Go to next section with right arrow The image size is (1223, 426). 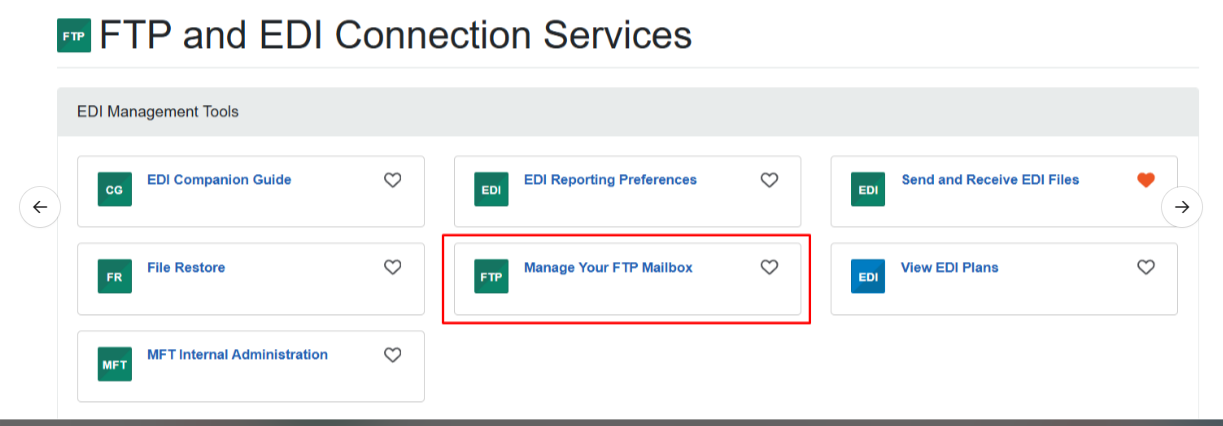pos(1182,207)
